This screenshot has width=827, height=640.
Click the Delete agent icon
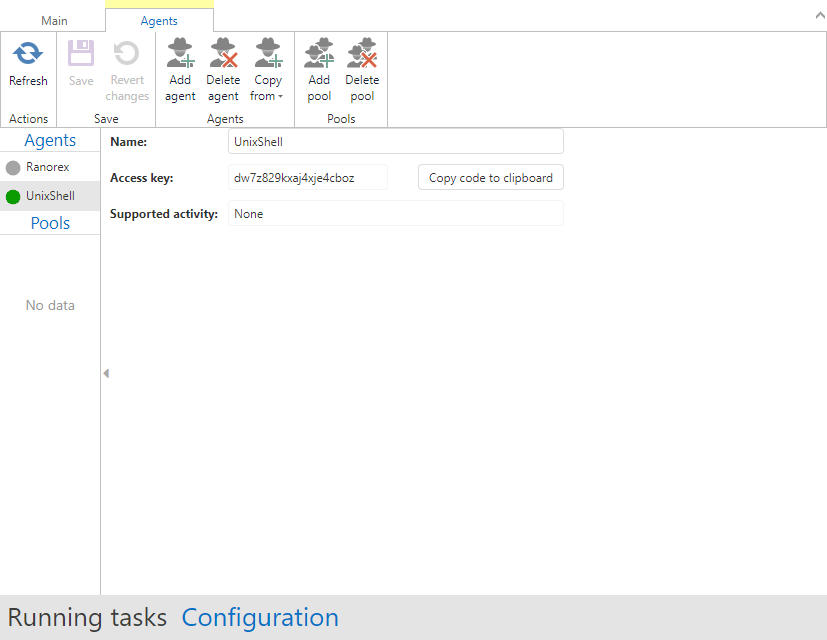pyautogui.click(x=223, y=53)
